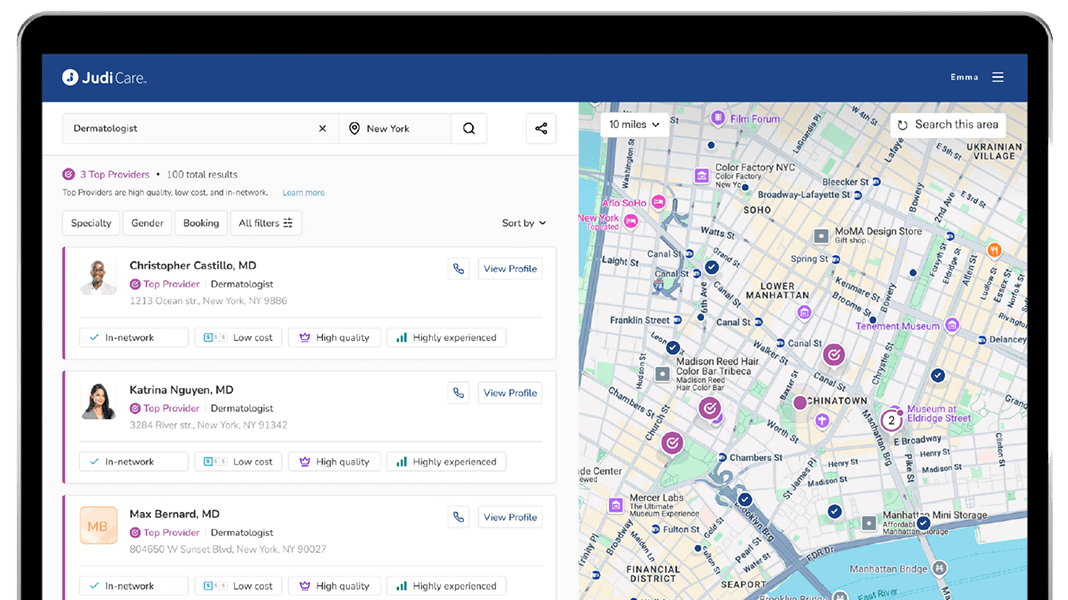Click Low cost tag on Nguyen card
Image resolution: width=1068 pixels, height=600 pixels.
pyautogui.click(x=238, y=462)
